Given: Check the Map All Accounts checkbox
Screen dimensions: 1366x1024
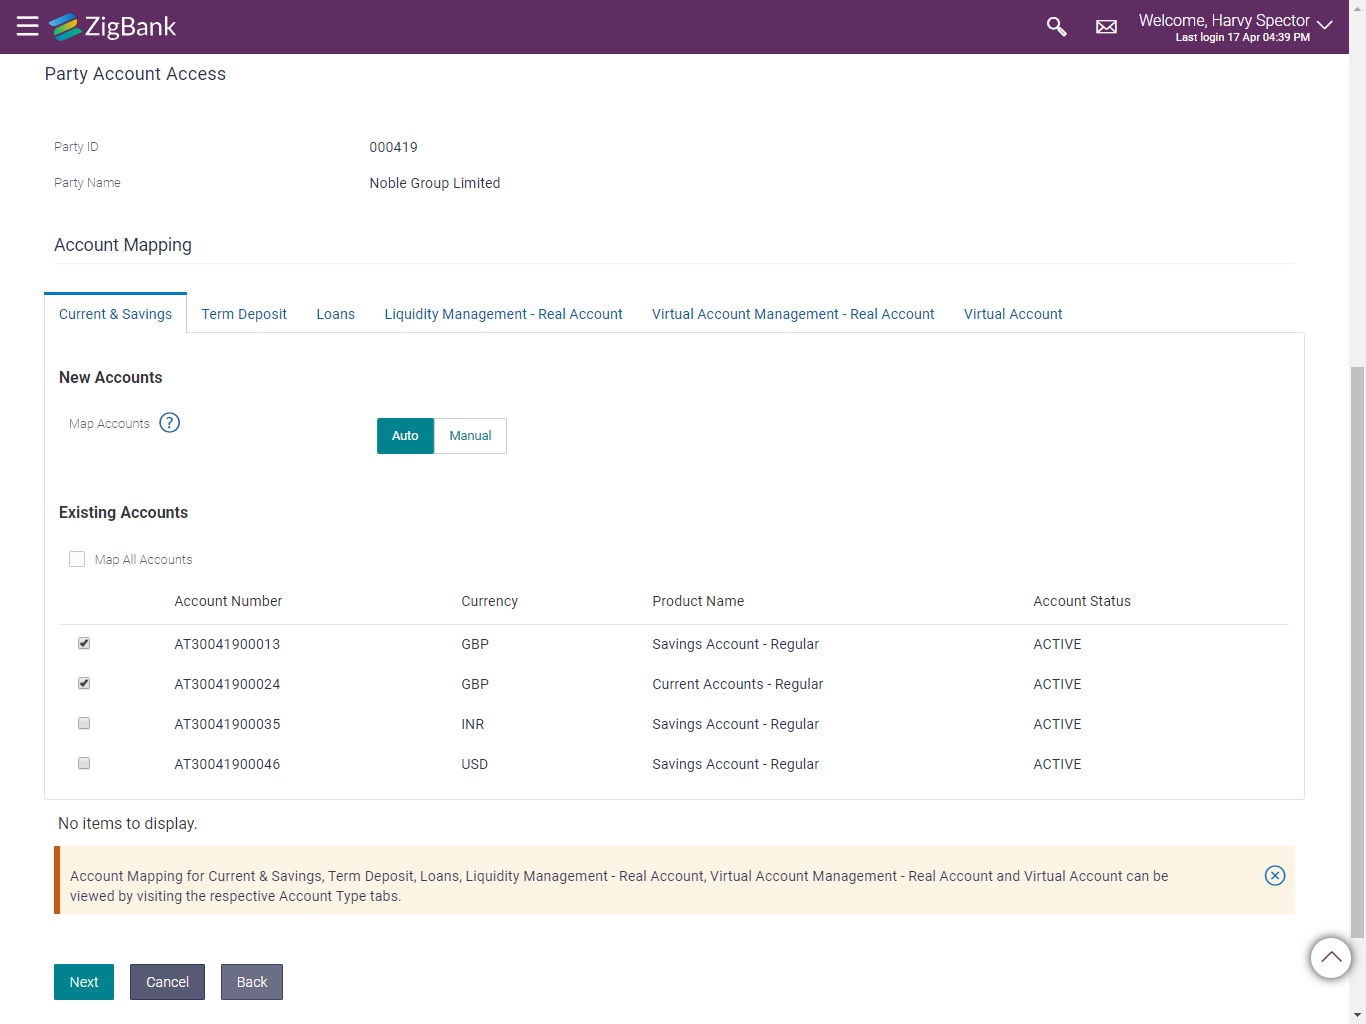Looking at the screenshot, I should pos(77,559).
